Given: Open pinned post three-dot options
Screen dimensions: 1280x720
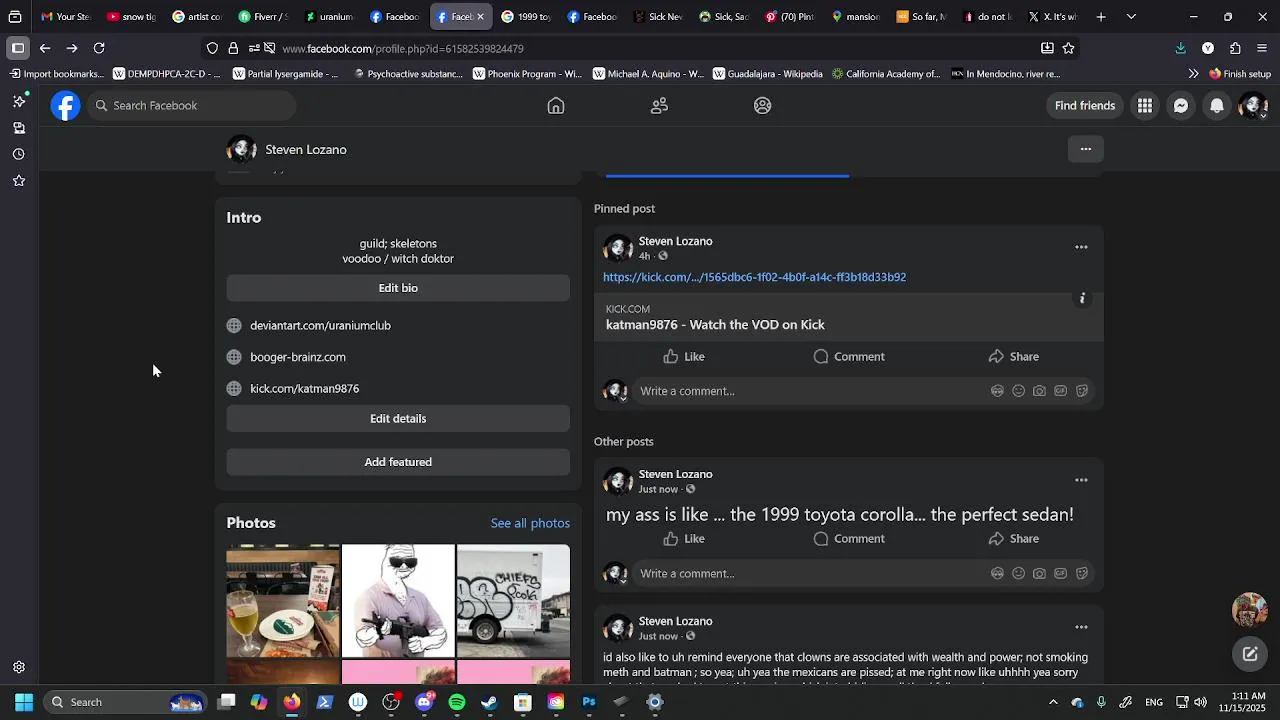Looking at the screenshot, I should pyautogui.click(x=1081, y=247).
